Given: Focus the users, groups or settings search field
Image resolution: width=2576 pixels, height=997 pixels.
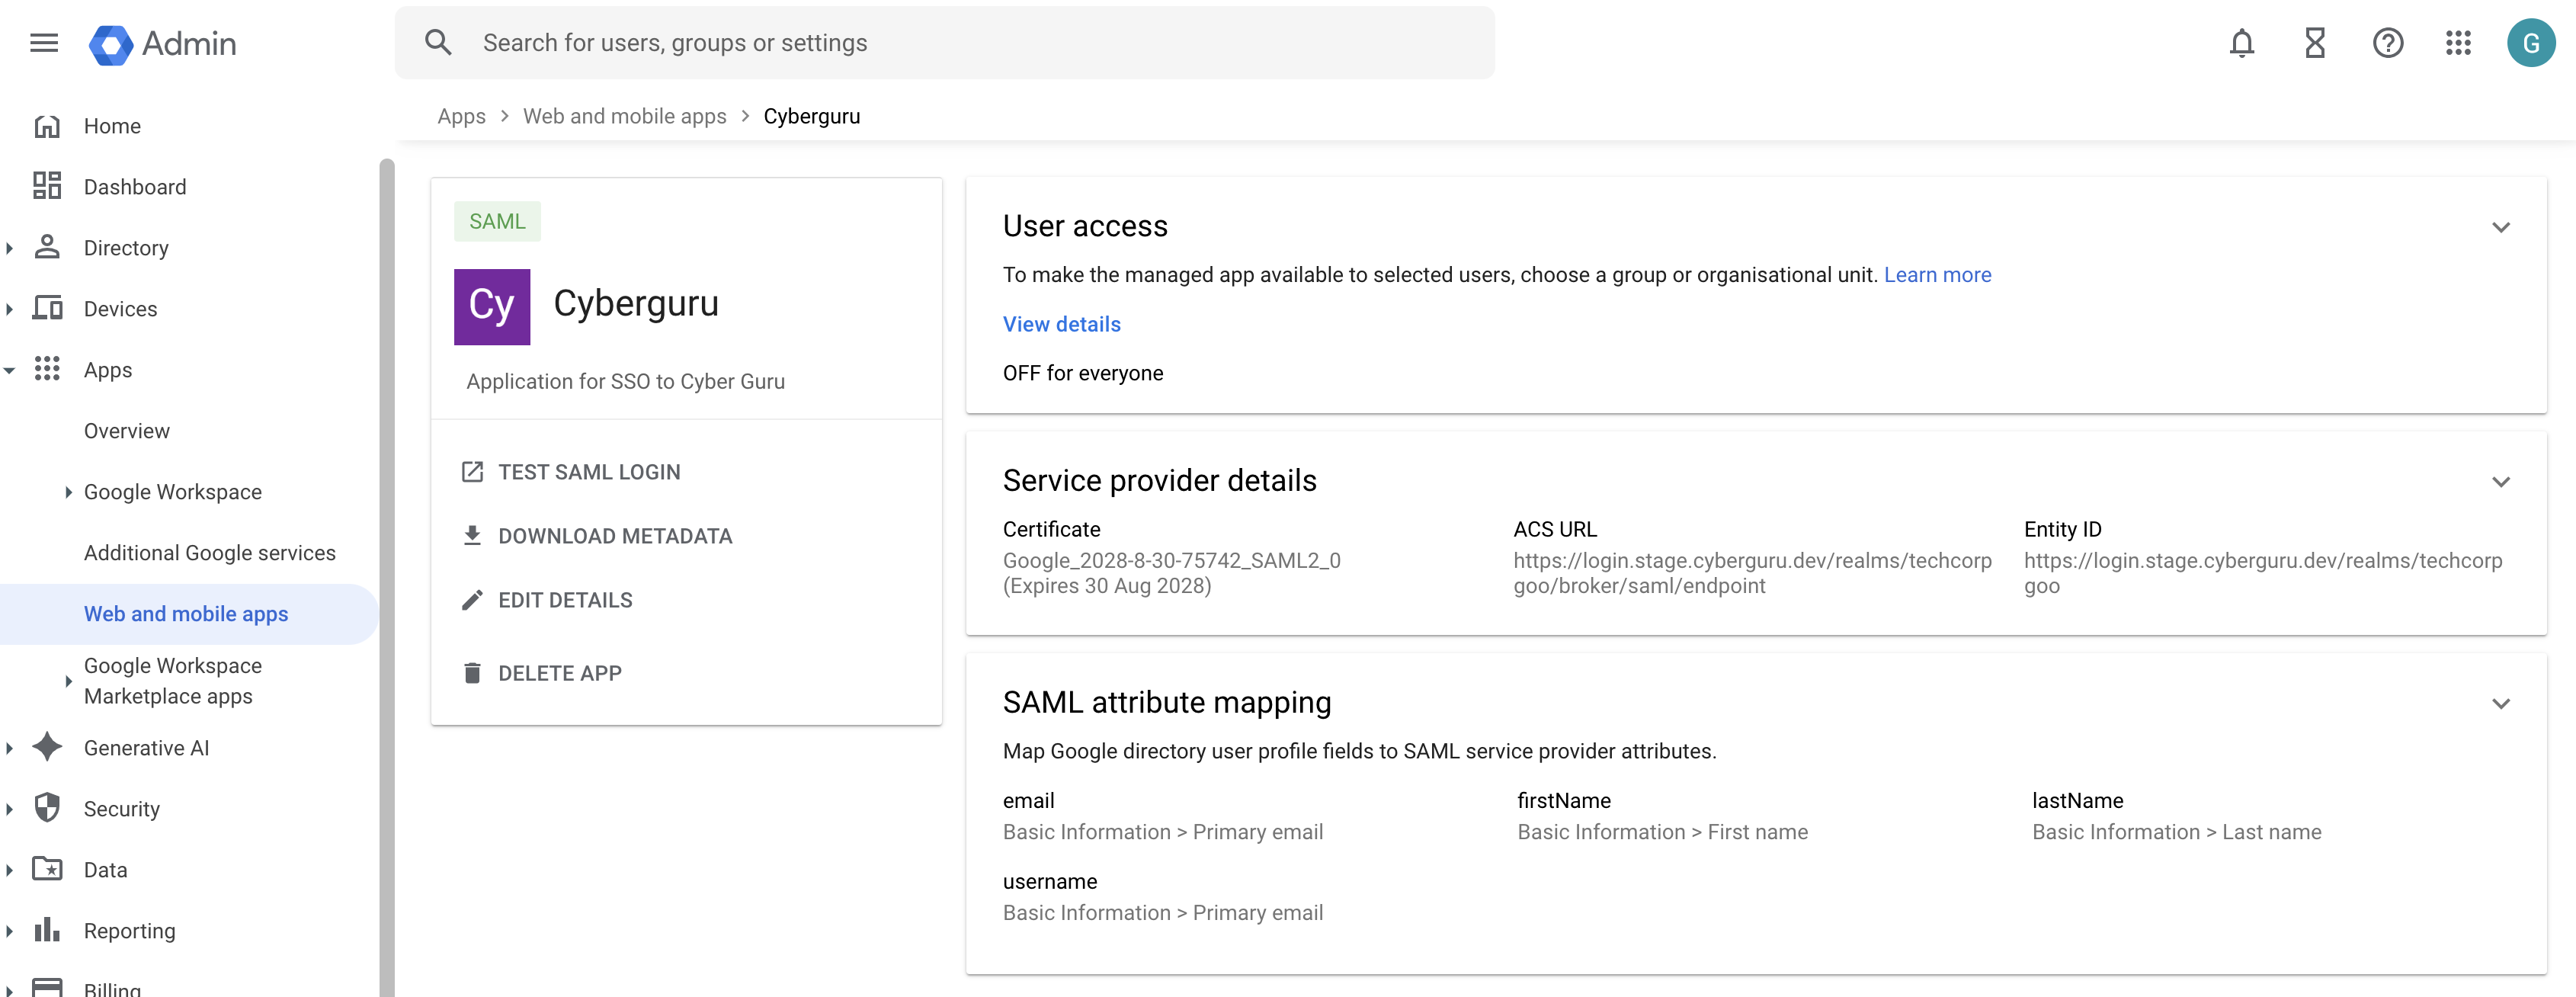Looking at the screenshot, I should click(x=960, y=43).
